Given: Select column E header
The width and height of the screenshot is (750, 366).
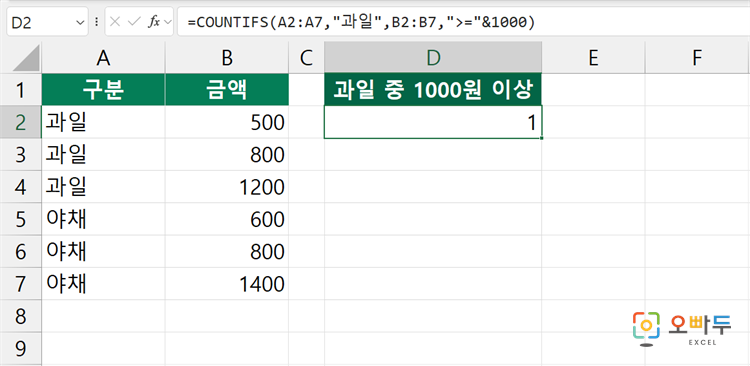Looking at the screenshot, I should [x=593, y=58].
